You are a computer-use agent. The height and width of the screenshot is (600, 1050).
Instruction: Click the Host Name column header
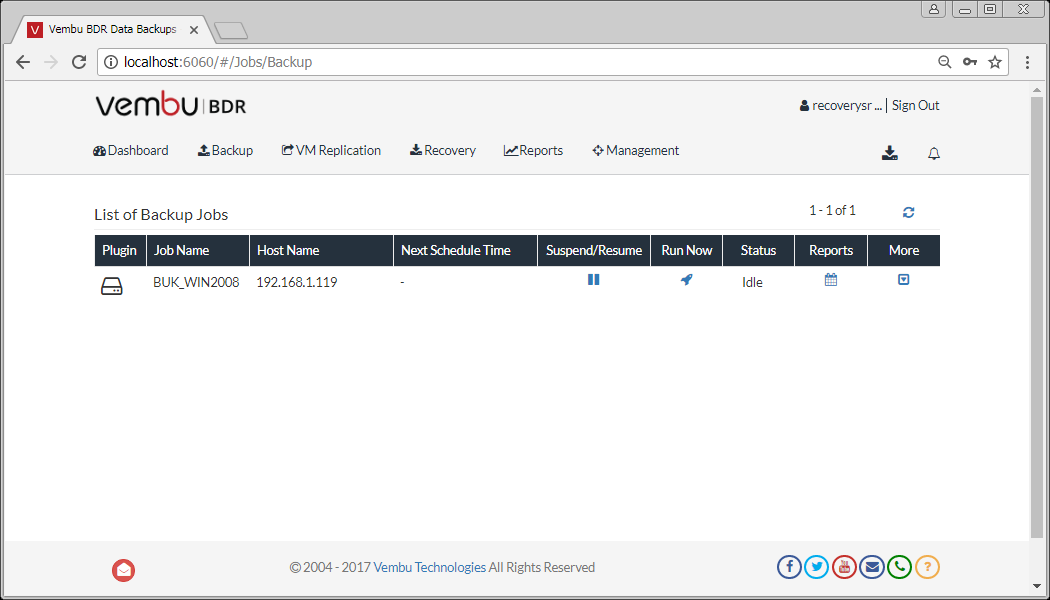(321, 250)
